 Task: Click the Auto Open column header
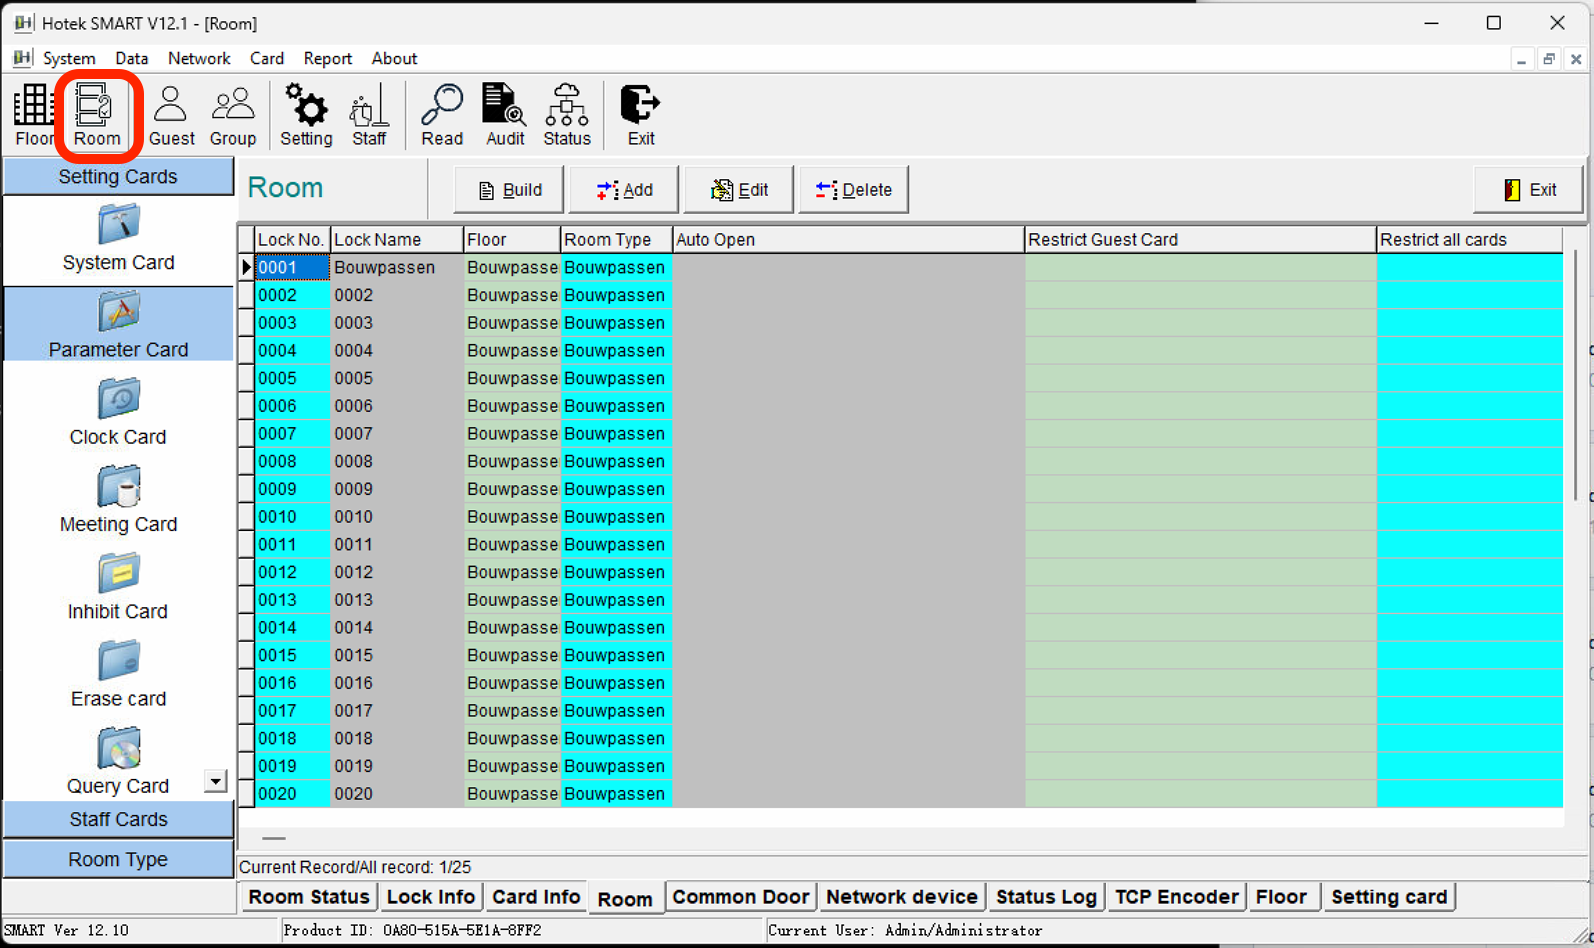coord(848,240)
